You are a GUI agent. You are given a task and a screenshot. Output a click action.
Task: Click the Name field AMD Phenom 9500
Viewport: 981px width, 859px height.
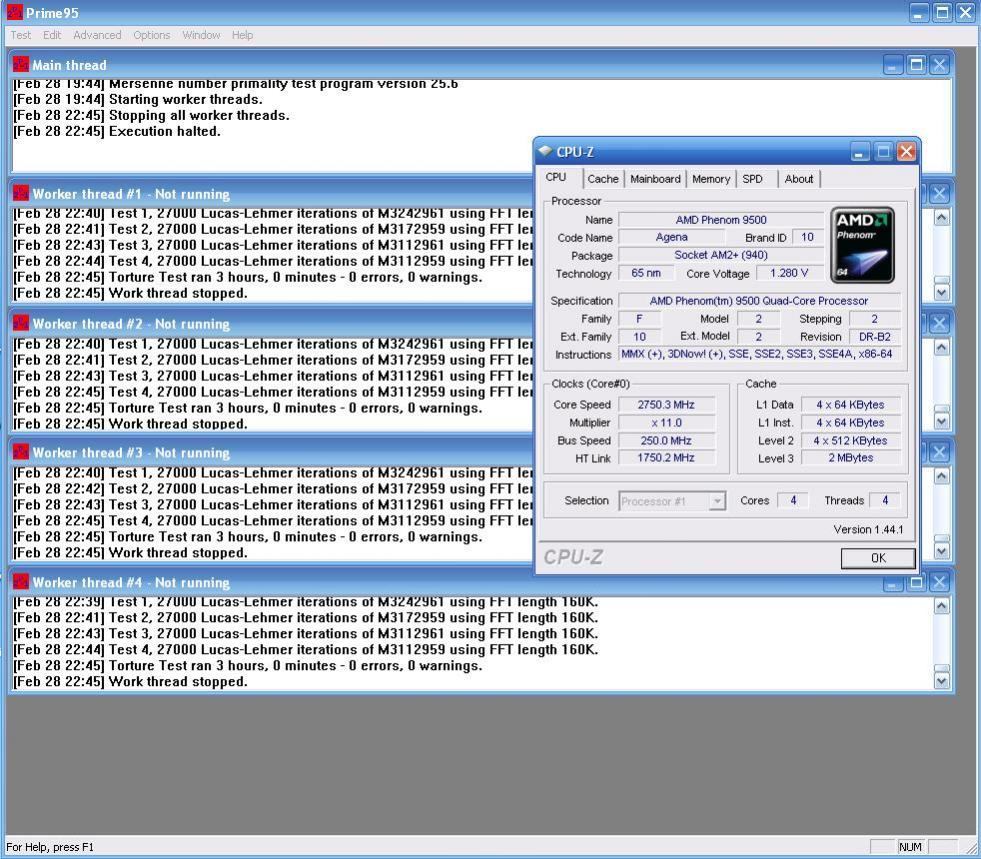tap(721, 220)
